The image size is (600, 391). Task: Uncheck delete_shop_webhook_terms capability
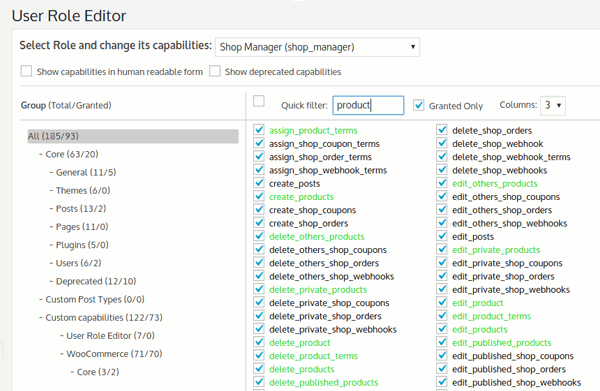point(442,156)
